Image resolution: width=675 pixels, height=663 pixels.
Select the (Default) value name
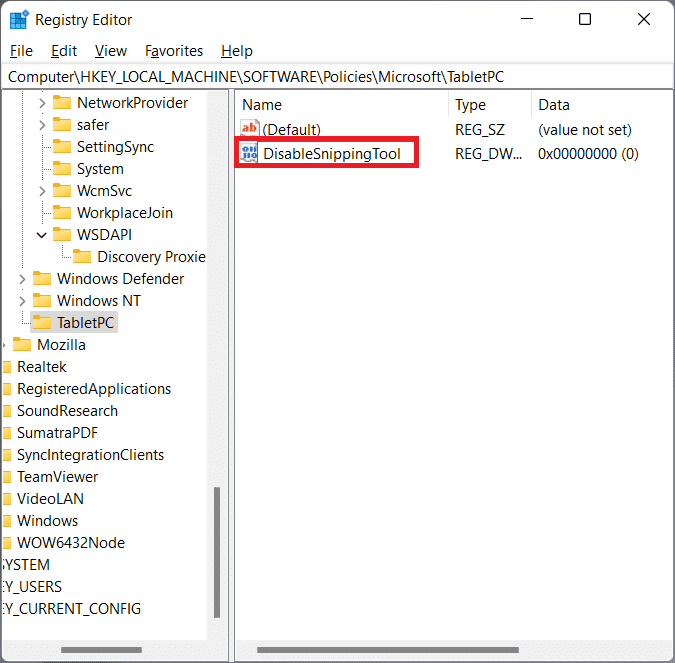point(291,130)
